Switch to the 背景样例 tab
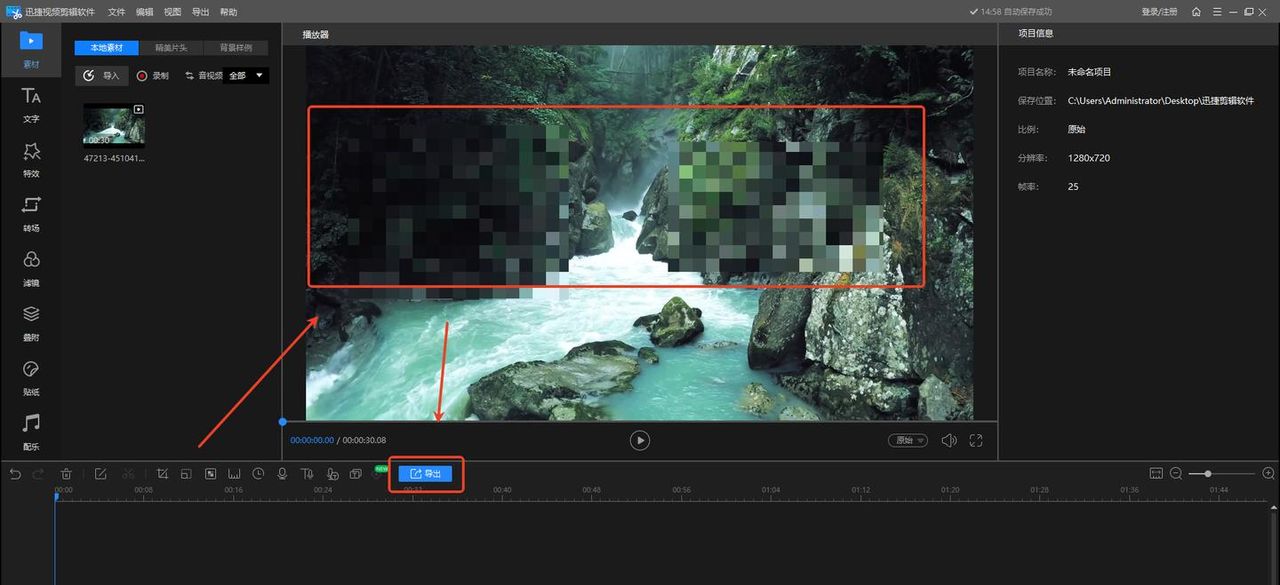The height and width of the screenshot is (585, 1280). (236, 48)
